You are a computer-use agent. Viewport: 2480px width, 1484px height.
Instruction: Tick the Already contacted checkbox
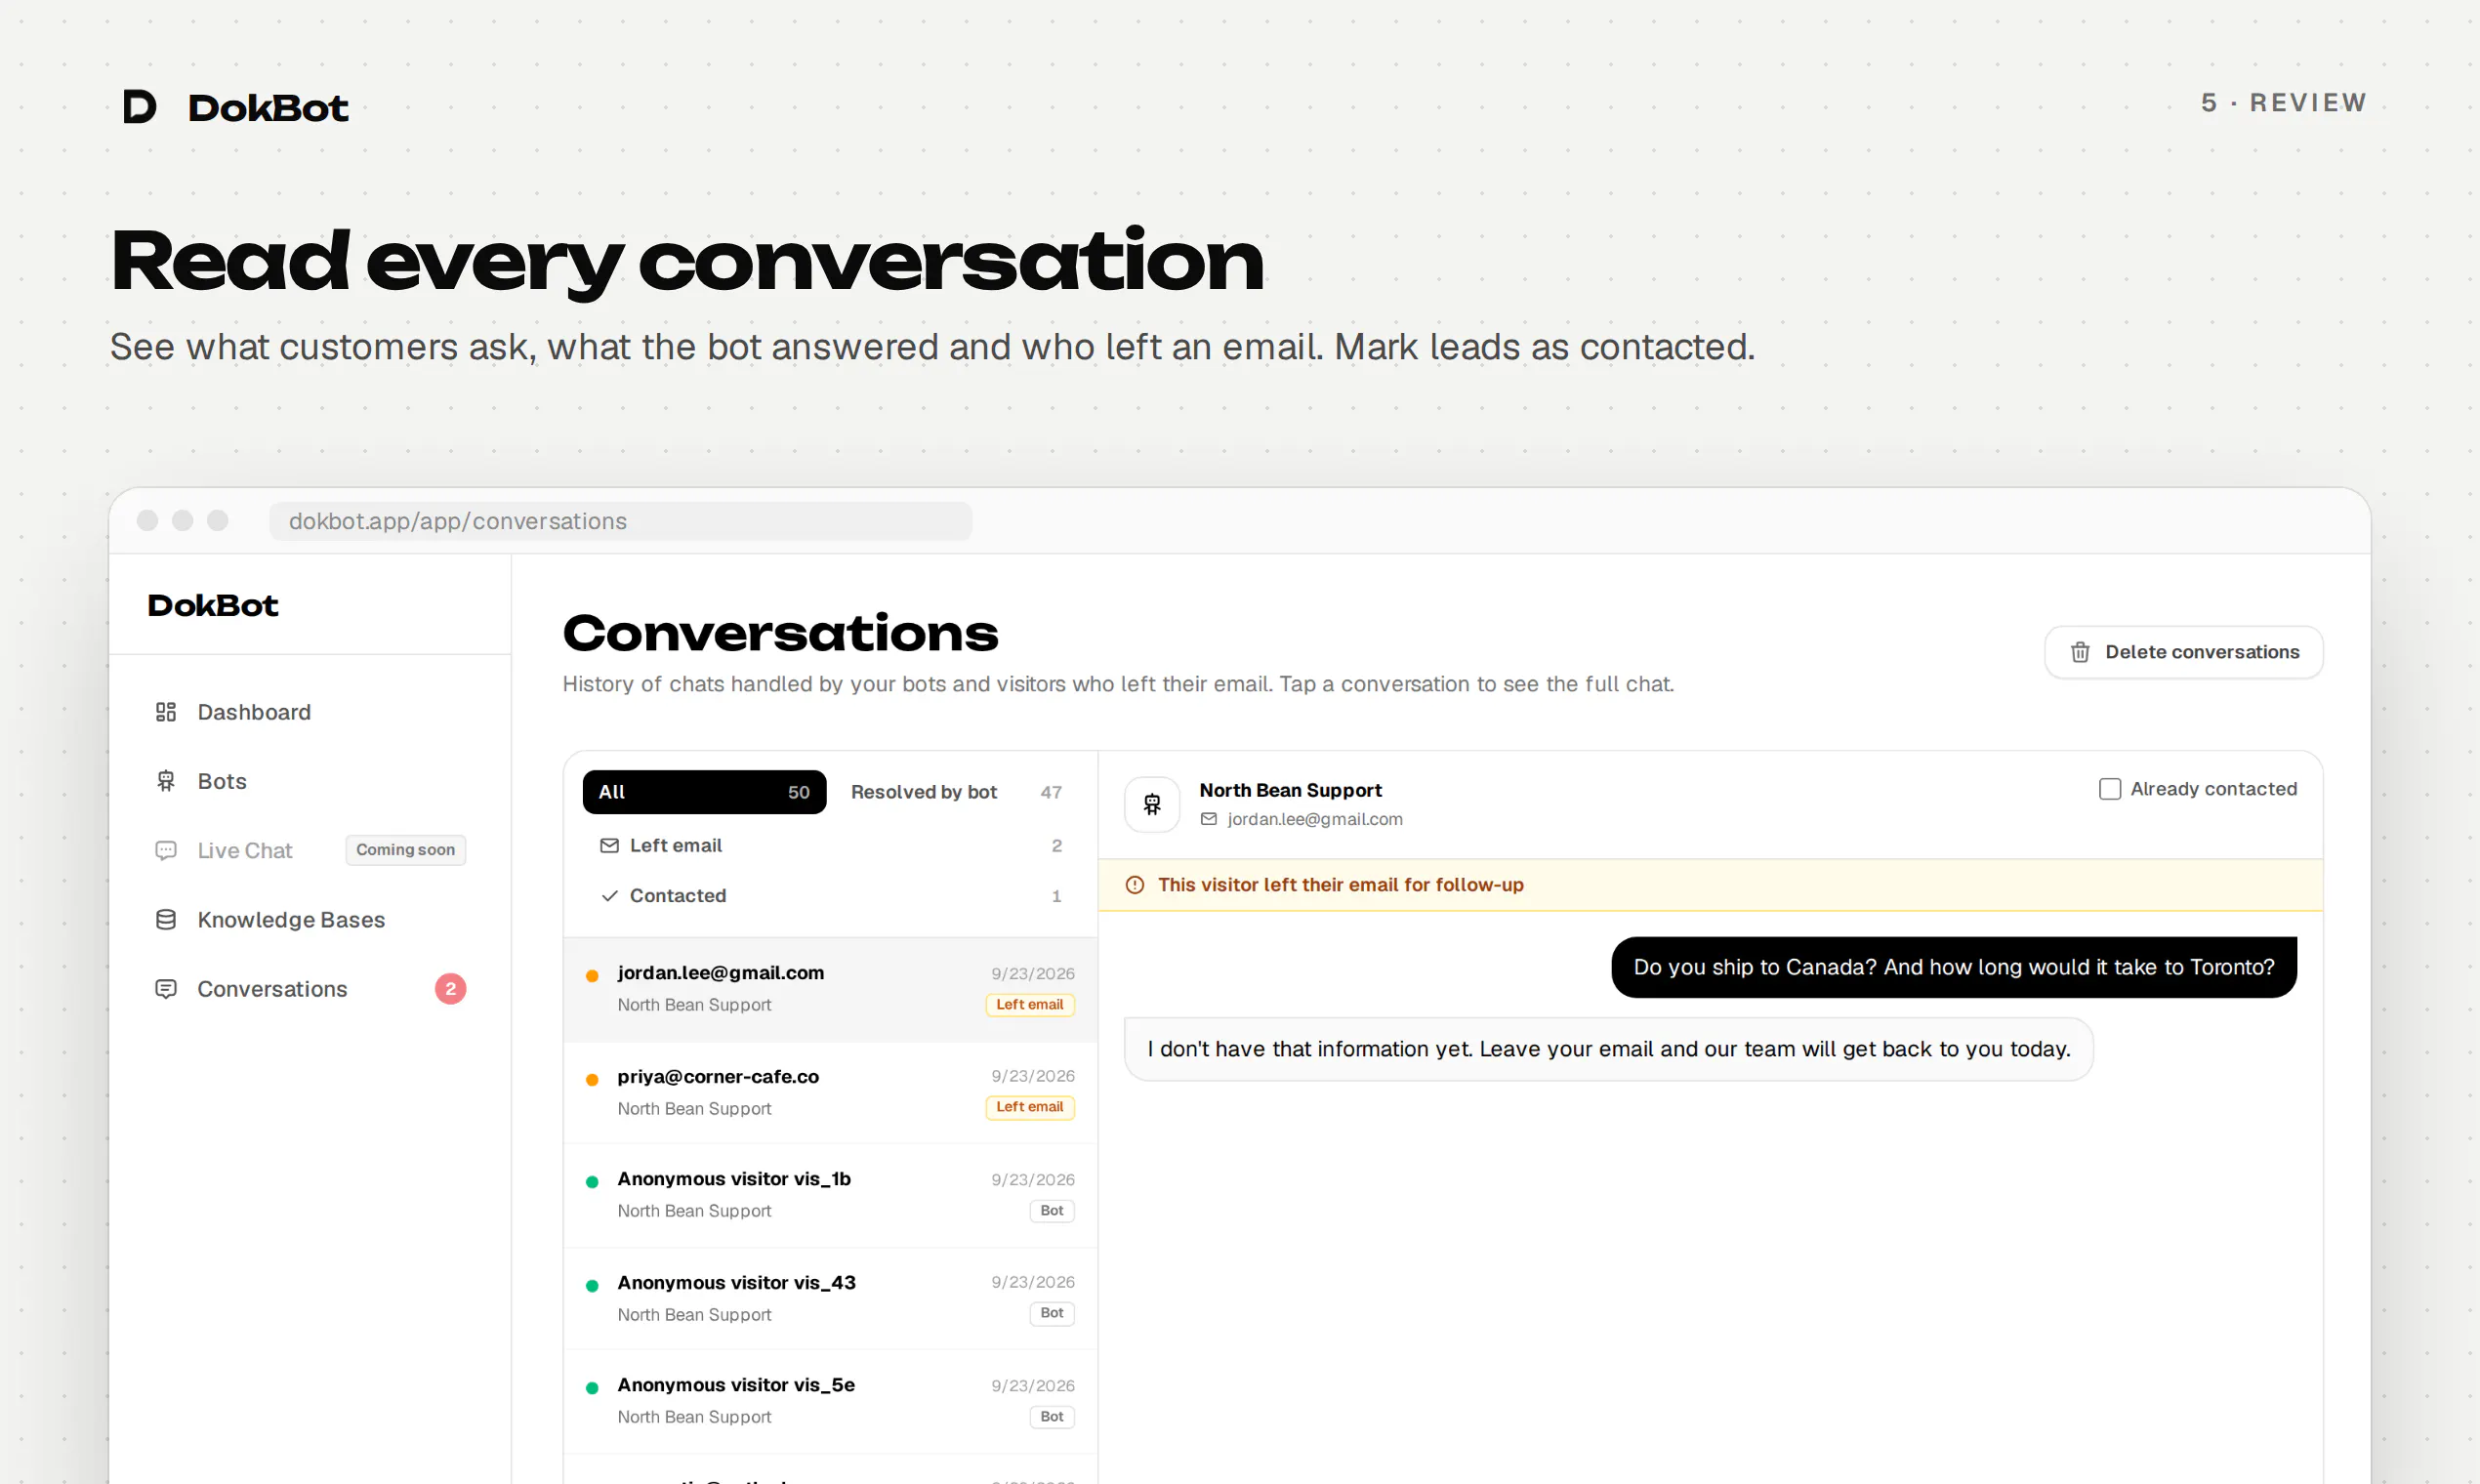click(x=2110, y=789)
